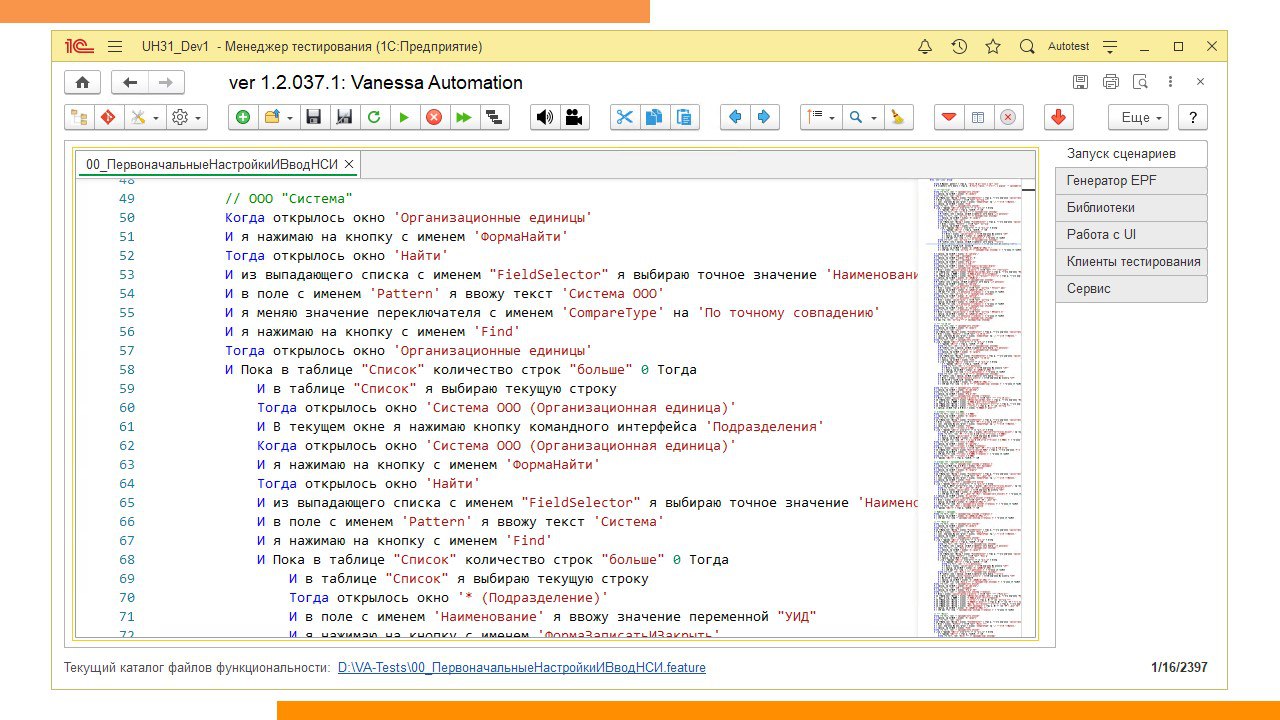The height and width of the screenshot is (720, 1280).
Task: Open the title bar service lines menu
Action: coord(1110,47)
